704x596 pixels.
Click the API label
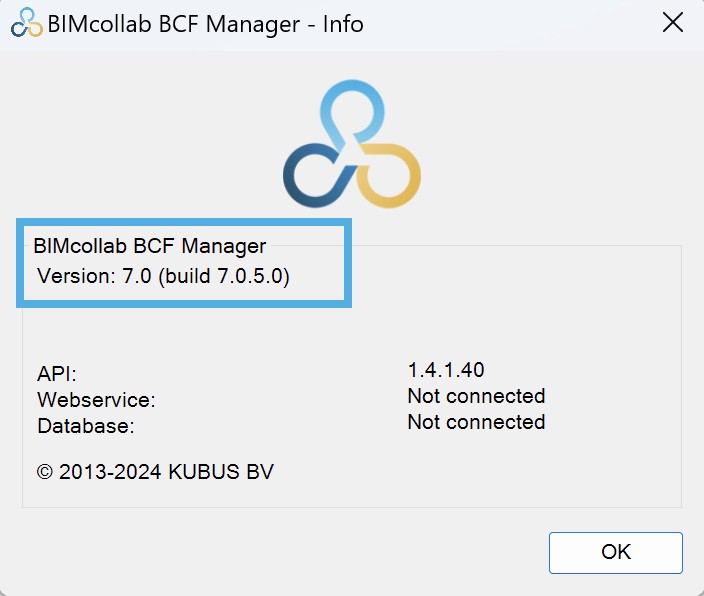pyautogui.click(x=57, y=374)
